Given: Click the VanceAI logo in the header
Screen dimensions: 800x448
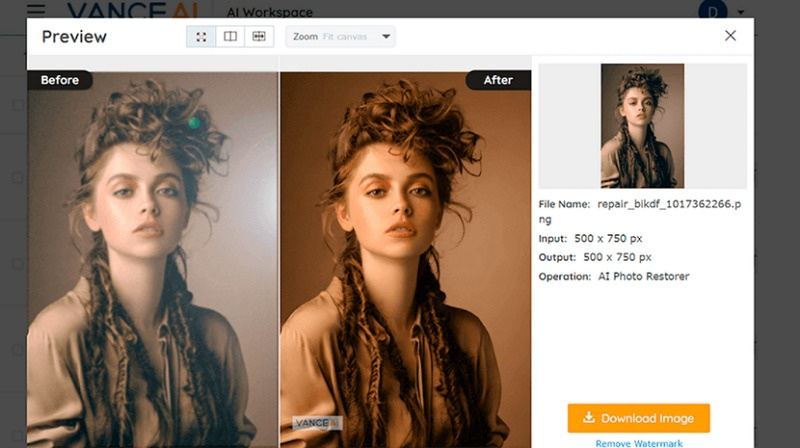Looking at the screenshot, I should pos(133,10).
